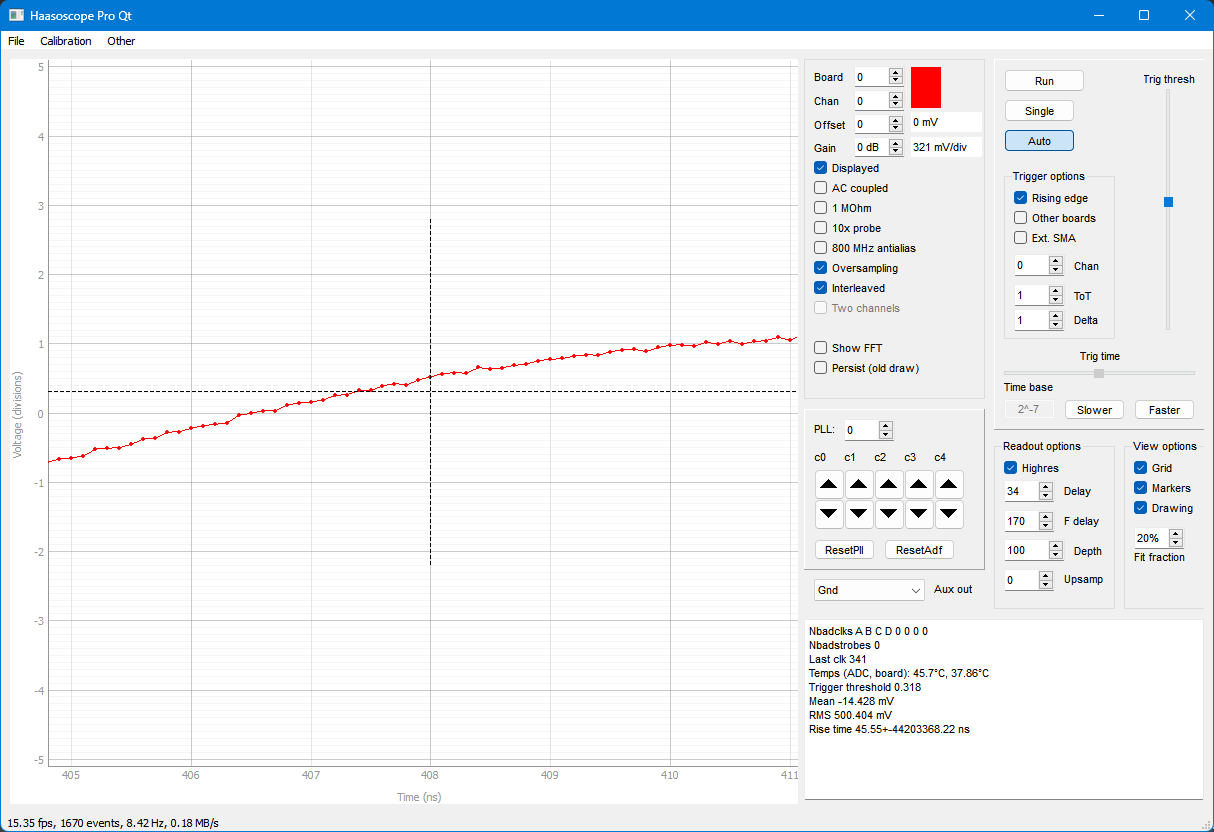Adjust the Trig thresh slider
The image size is (1214, 832).
1167,201
